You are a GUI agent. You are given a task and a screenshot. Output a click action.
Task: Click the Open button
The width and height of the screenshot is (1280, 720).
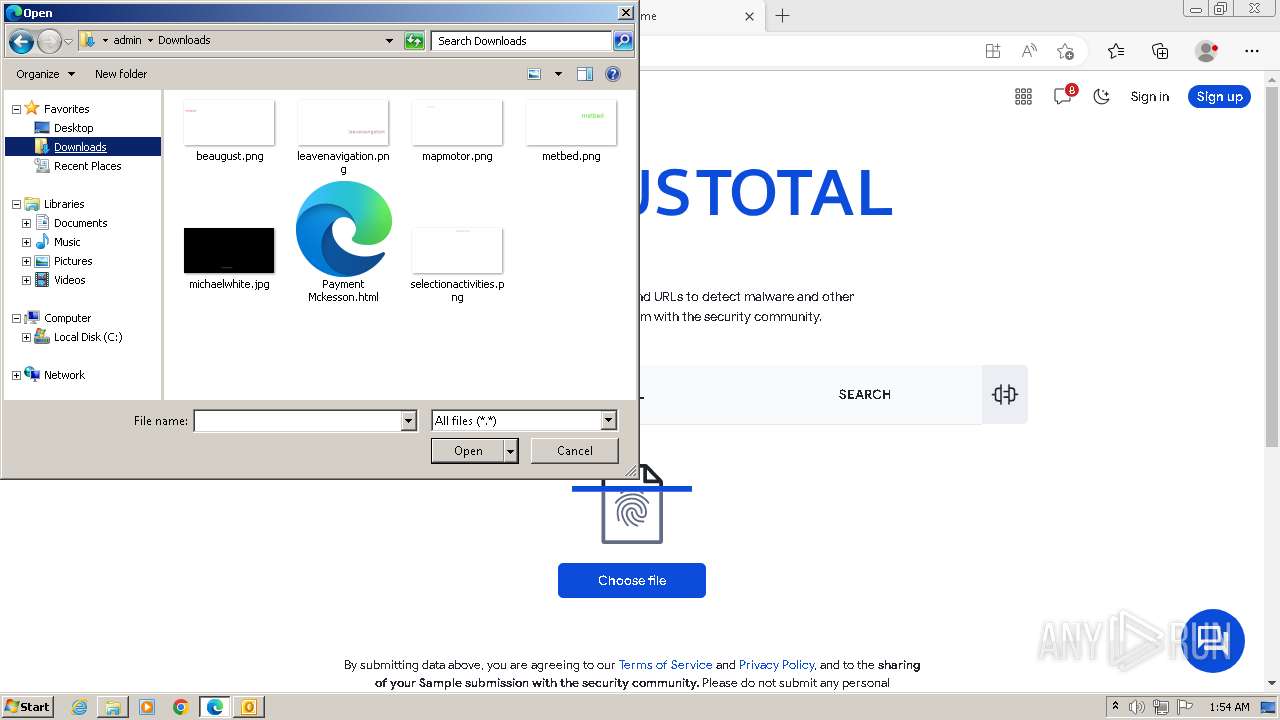tap(468, 451)
